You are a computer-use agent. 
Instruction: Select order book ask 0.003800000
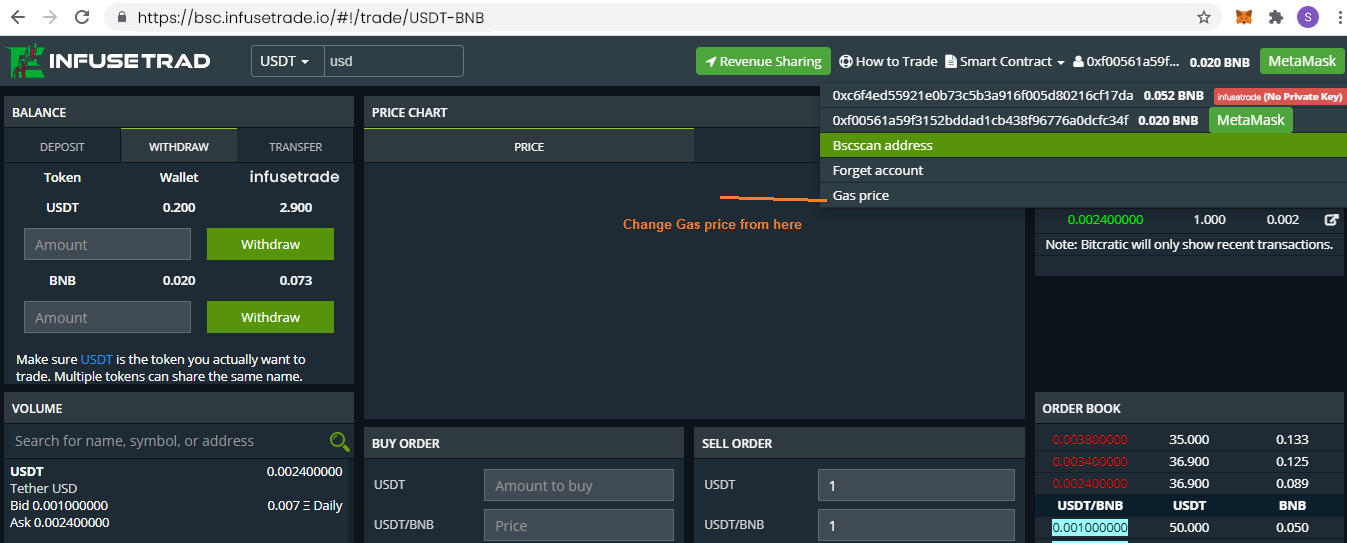coord(1089,439)
